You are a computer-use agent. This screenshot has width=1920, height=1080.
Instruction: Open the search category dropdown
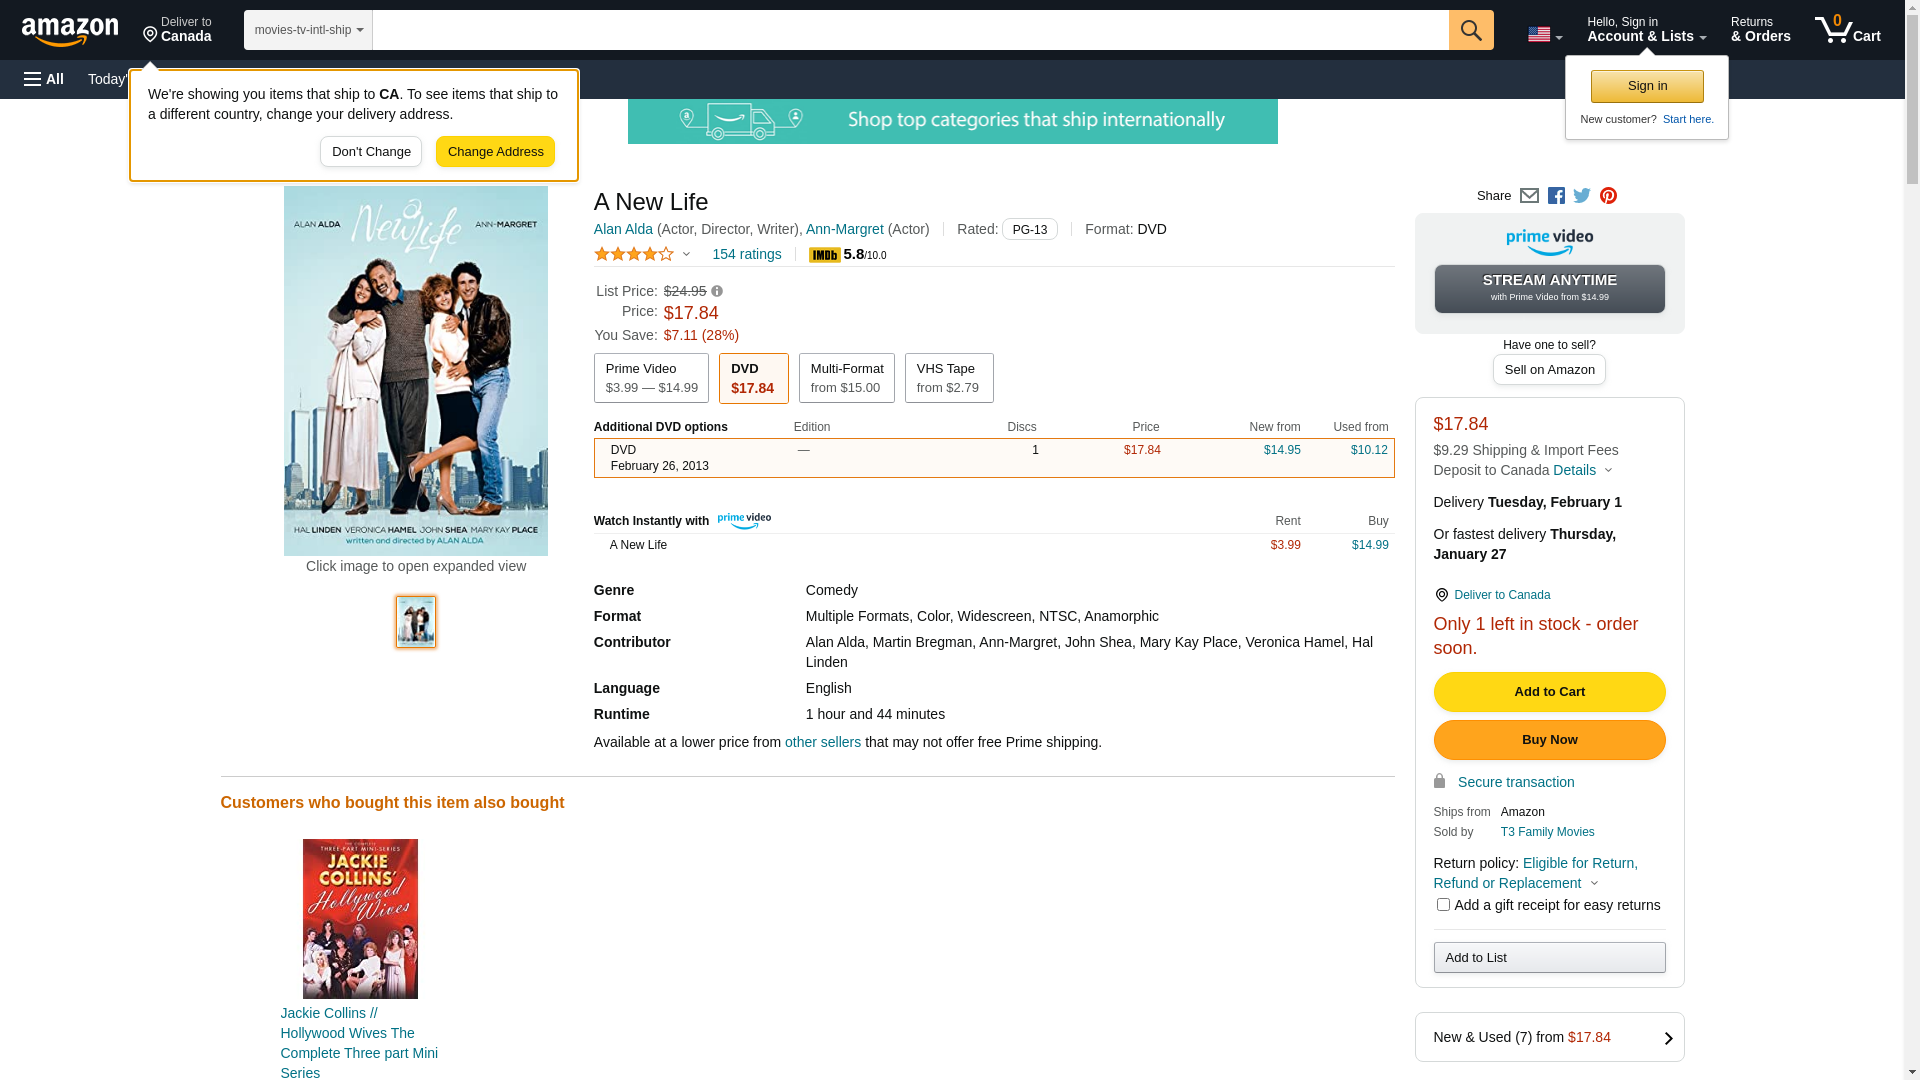click(x=308, y=30)
